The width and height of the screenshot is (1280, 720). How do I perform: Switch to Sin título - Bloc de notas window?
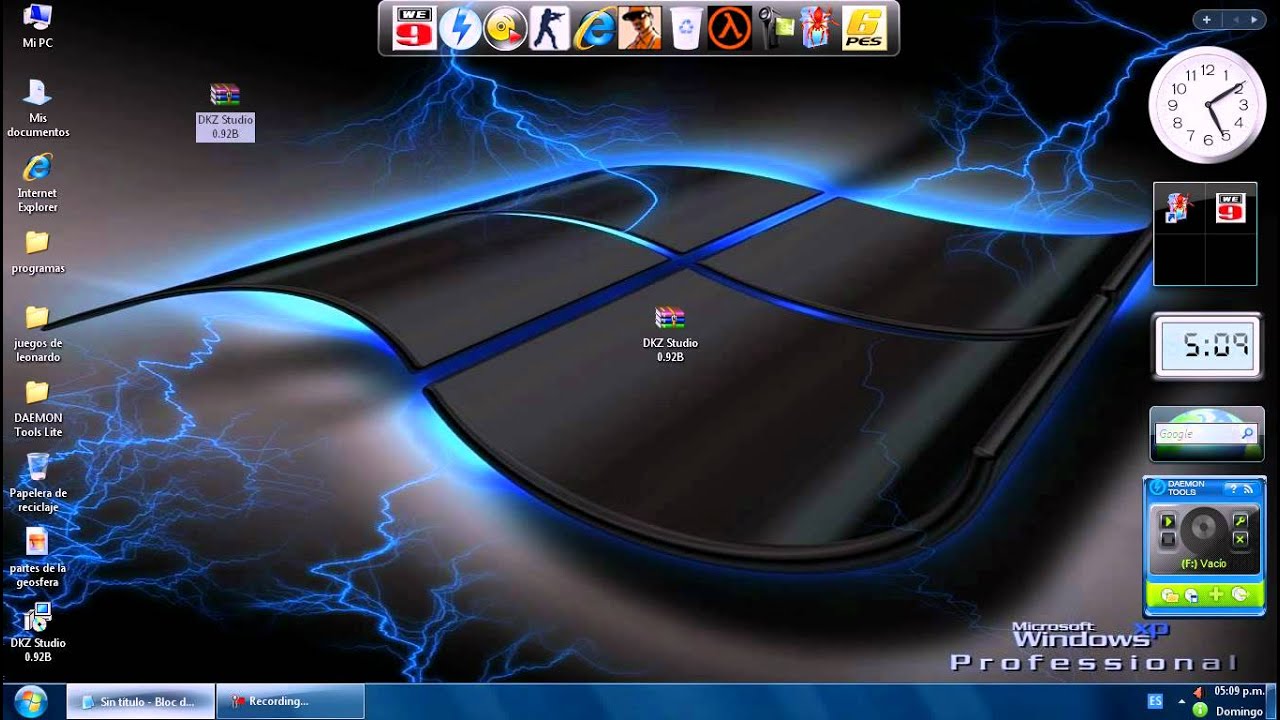(x=140, y=702)
